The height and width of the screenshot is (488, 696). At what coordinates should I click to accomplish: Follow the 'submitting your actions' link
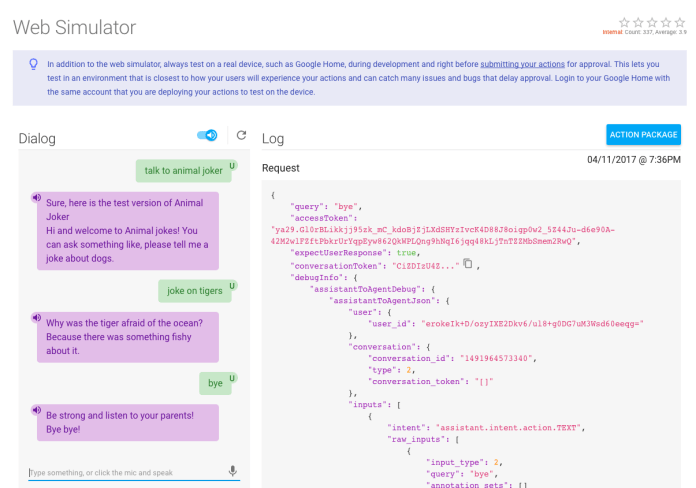pos(545,63)
